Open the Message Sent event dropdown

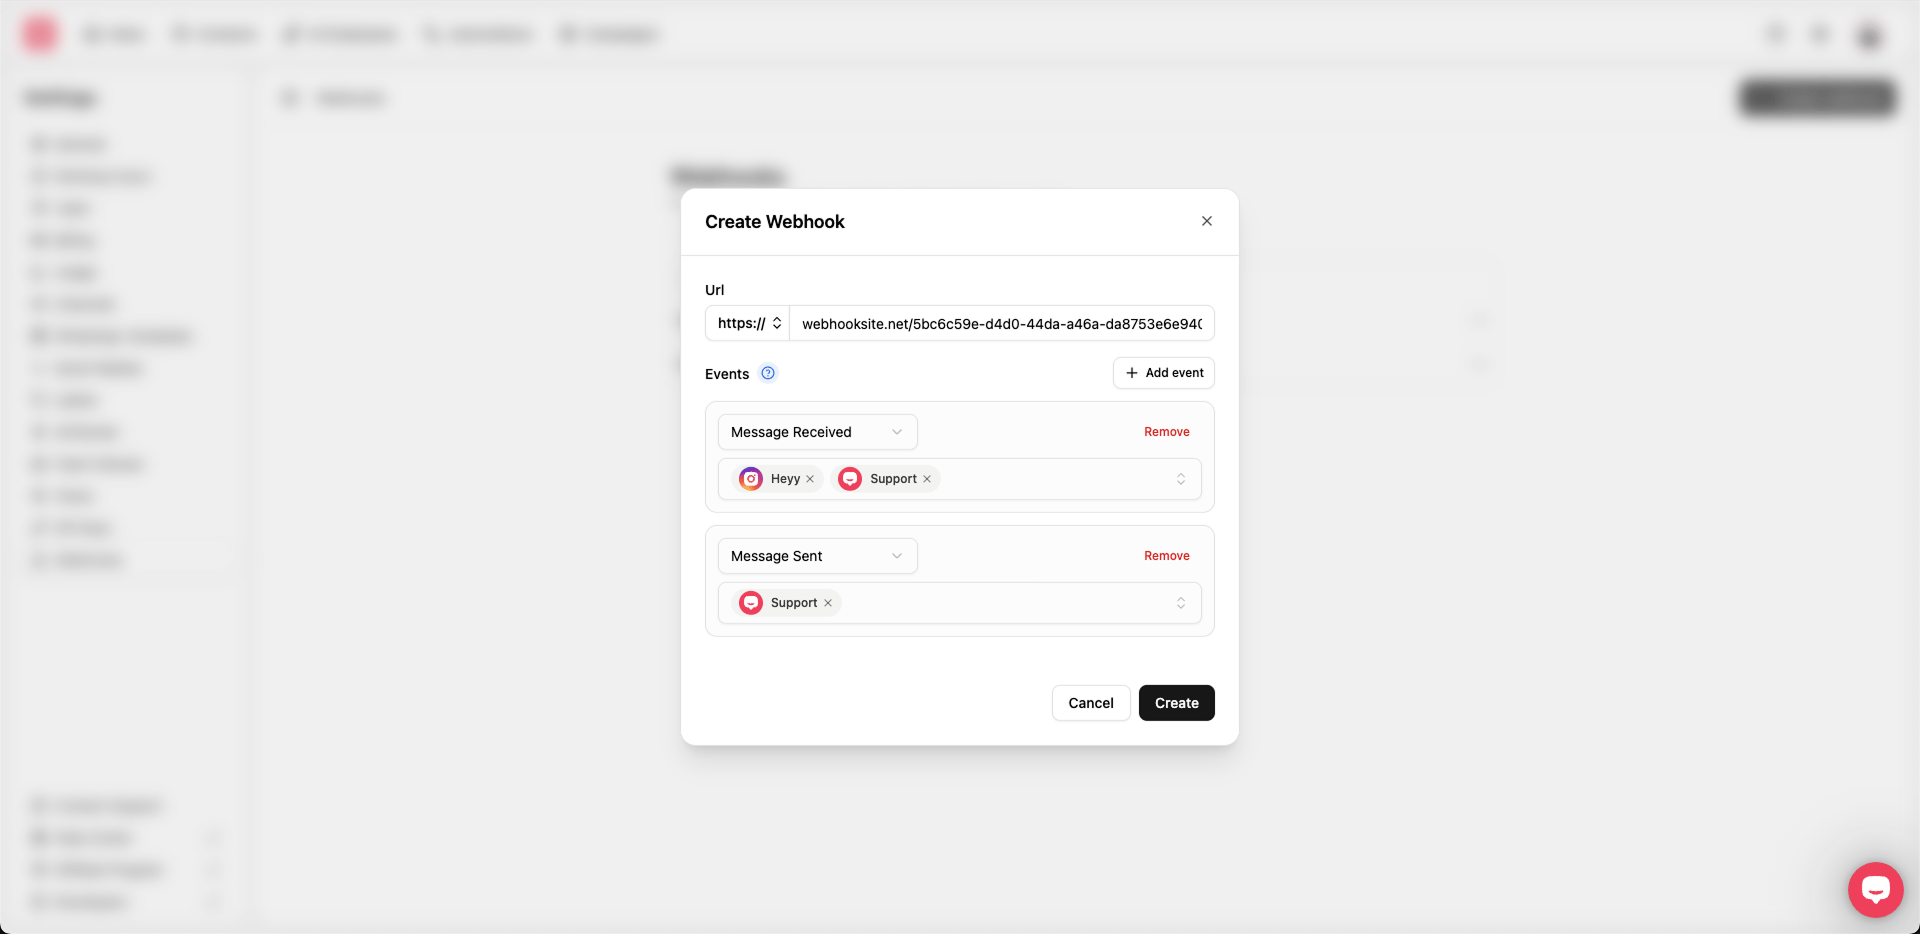click(817, 556)
